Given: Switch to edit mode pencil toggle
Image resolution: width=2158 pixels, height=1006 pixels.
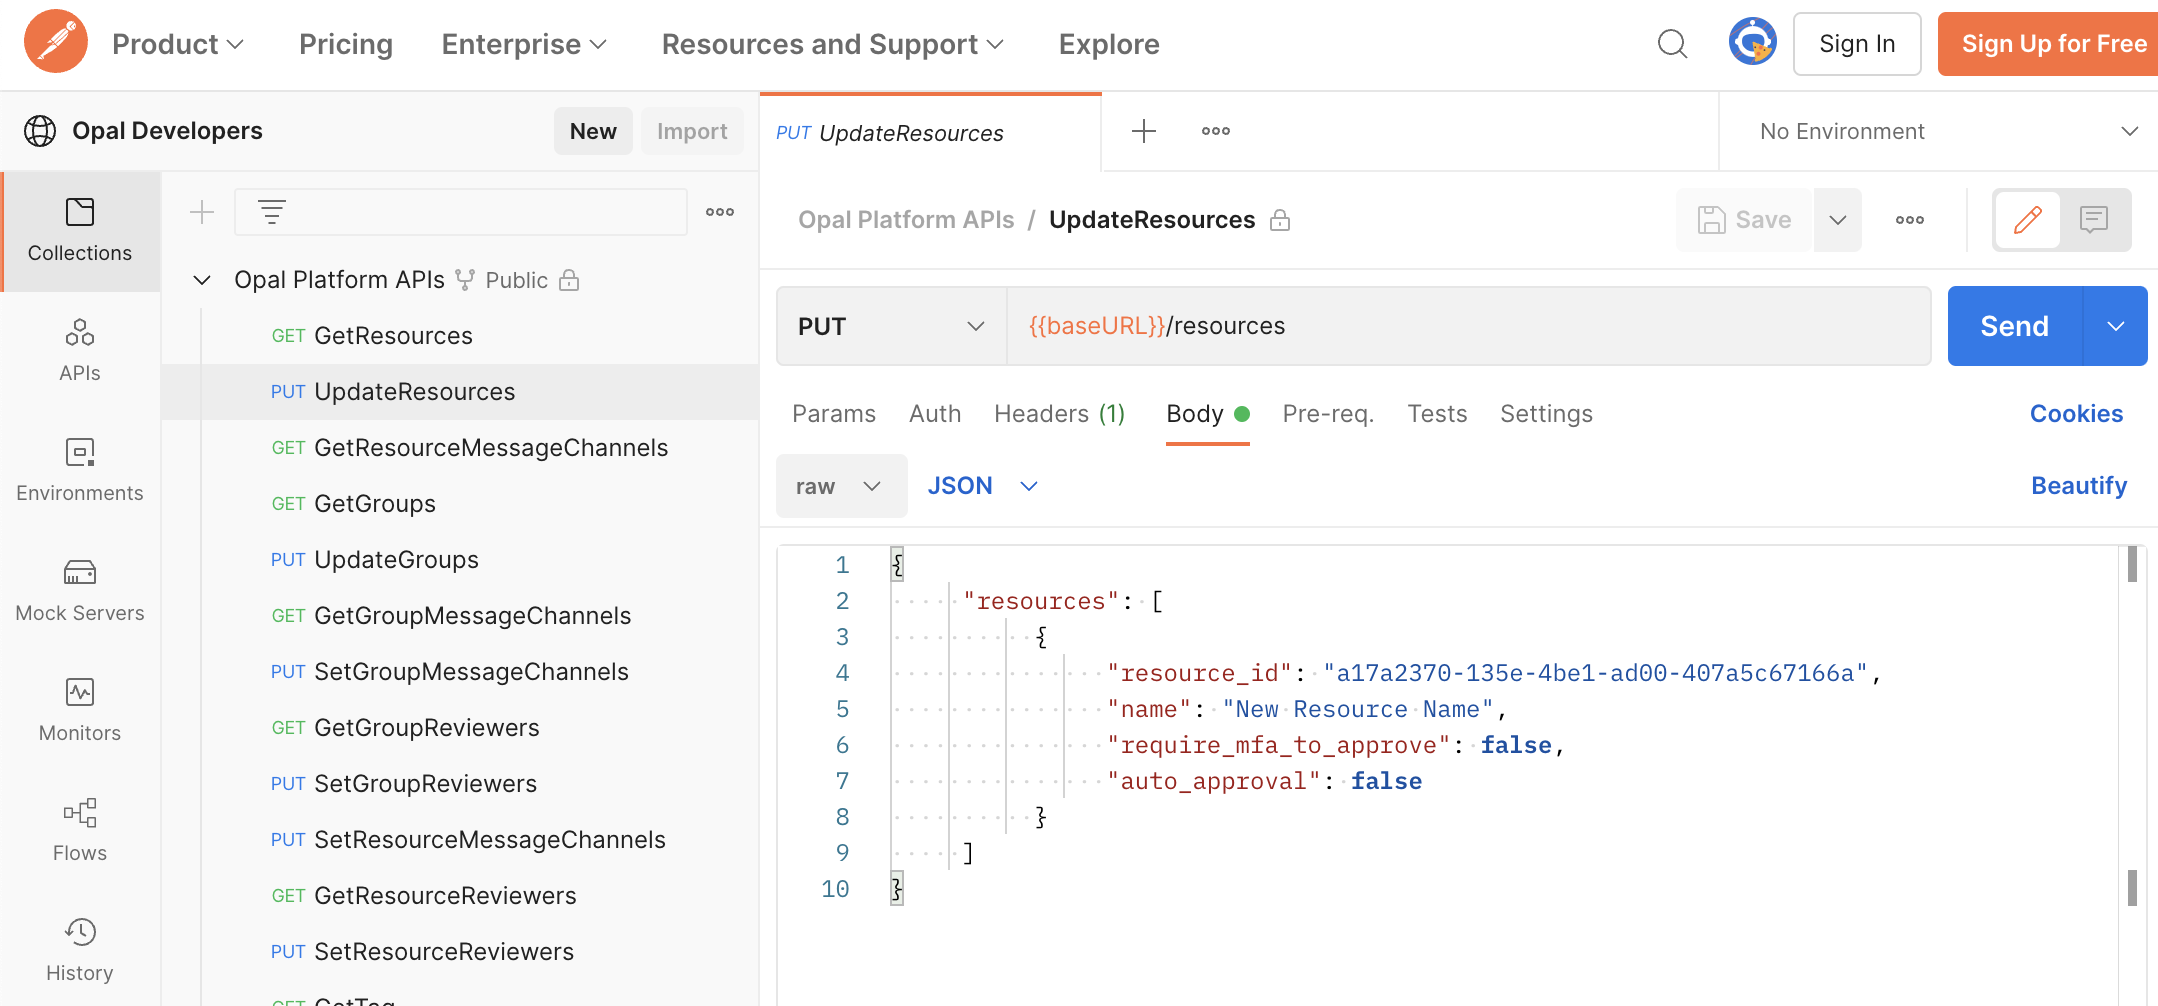Looking at the screenshot, I should click(2027, 220).
